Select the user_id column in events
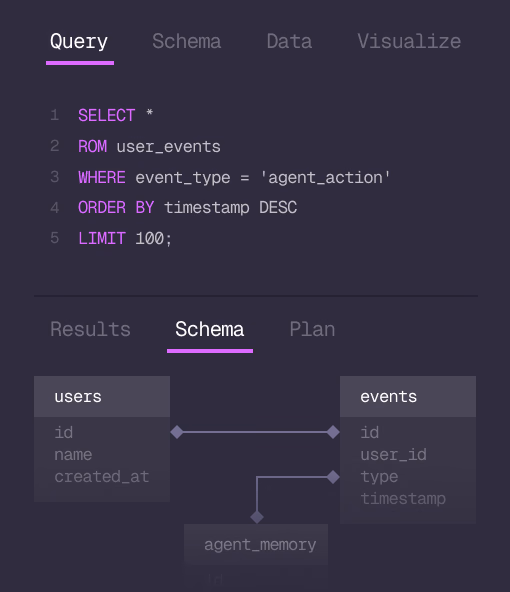 [393, 455]
